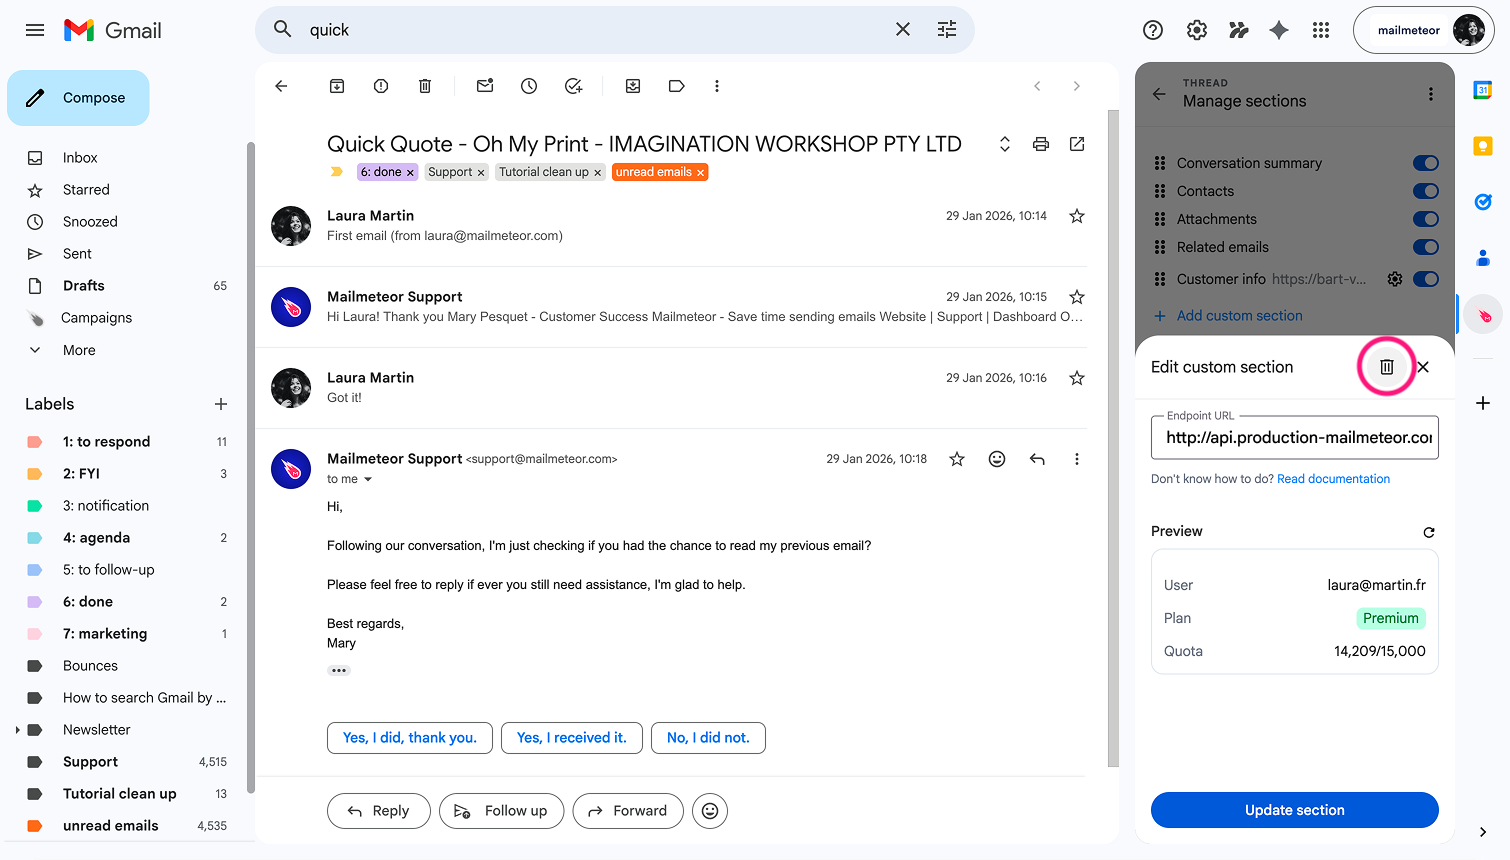Expand the Newsletter label tree
This screenshot has height=860, width=1510.
pyautogui.click(x=18, y=730)
